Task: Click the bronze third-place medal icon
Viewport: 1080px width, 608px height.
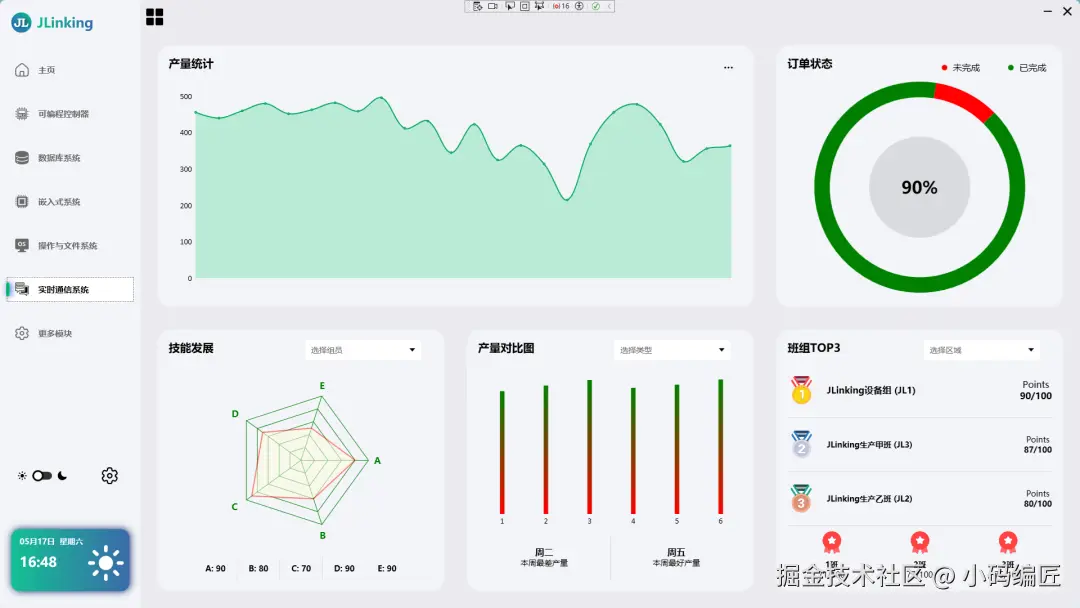Action: click(x=801, y=498)
